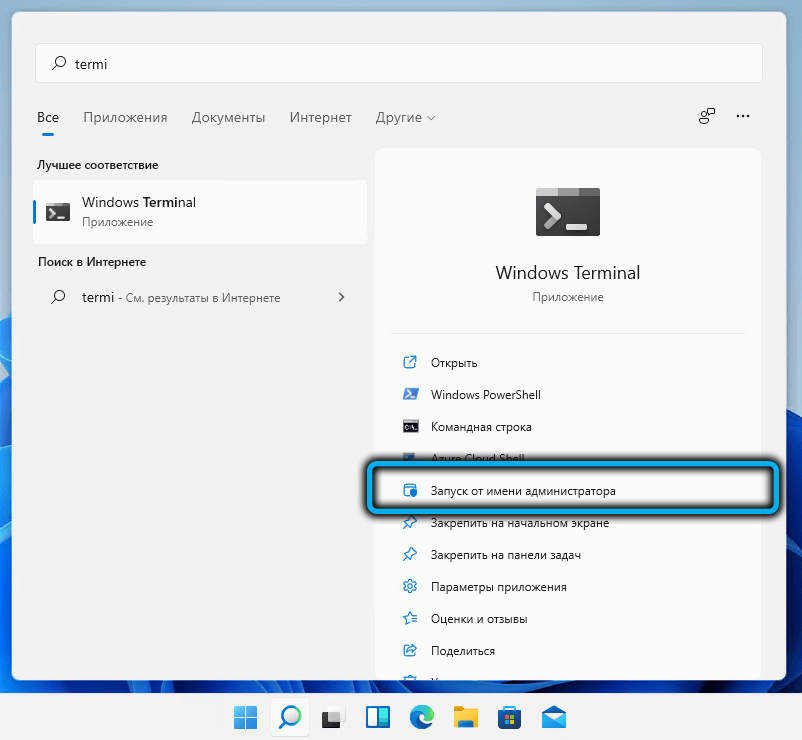Viewport: 802px width, 740px height.
Task: Click the large Windows Terminal app icon
Action: click(567, 212)
